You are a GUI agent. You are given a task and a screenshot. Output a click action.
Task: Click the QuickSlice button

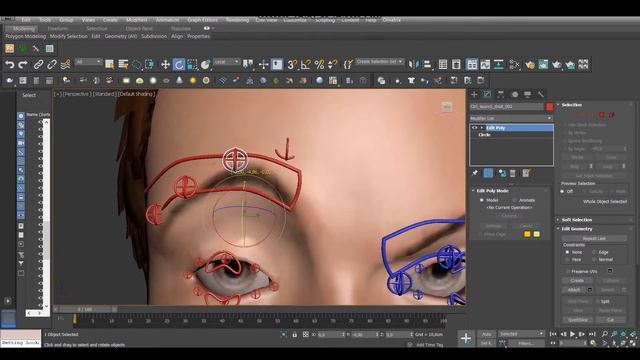point(578,320)
